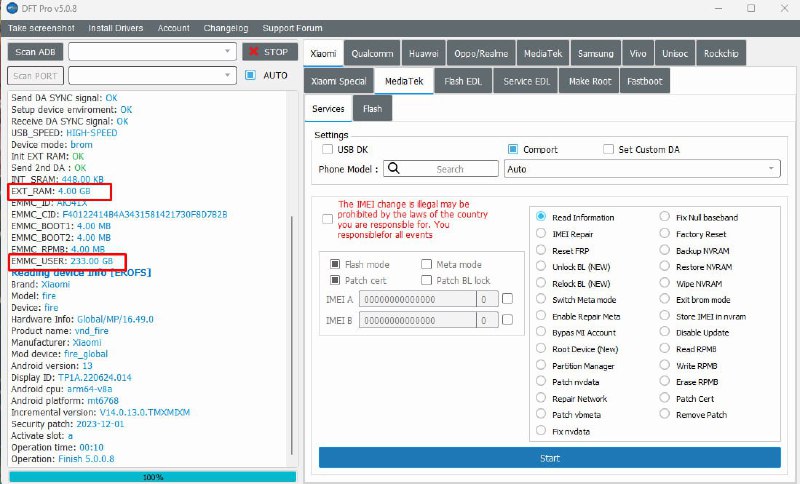This screenshot has width=800, height=484.
Task: Select Factory Reset radio option
Action: tap(664, 234)
